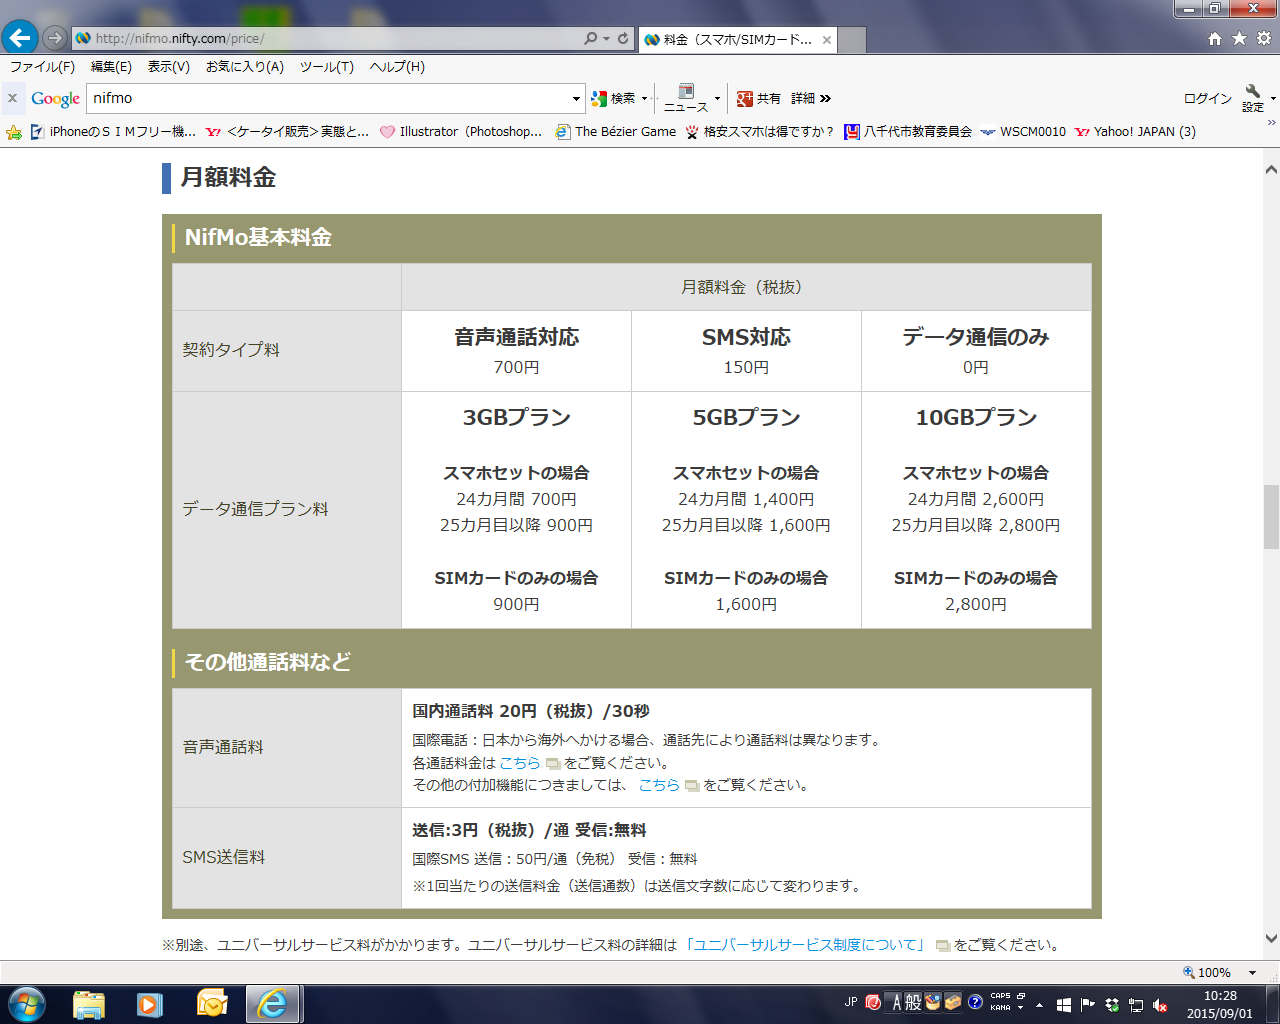Viewport: 1280px width, 1024px height.
Task: Open the Windows Start button
Action: pos(26,1003)
